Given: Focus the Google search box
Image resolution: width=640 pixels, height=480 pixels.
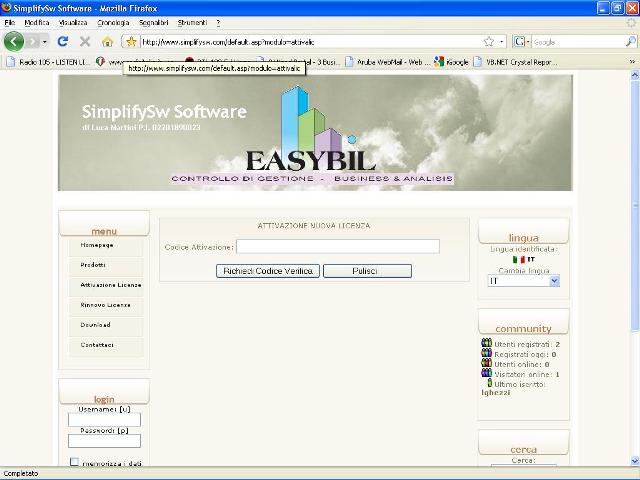Looking at the screenshot, I should pyautogui.click(x=578, y=42).
